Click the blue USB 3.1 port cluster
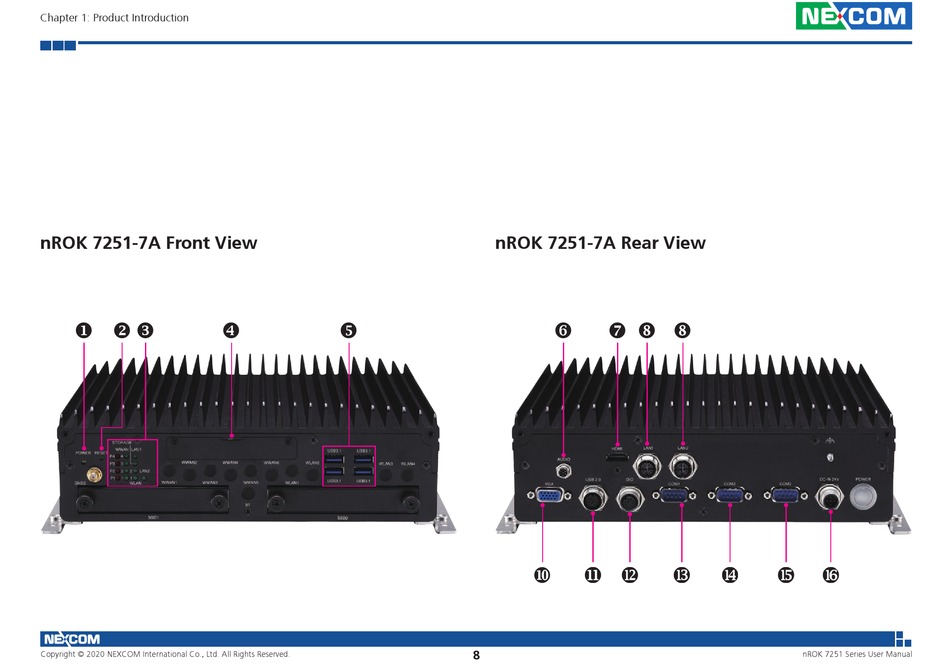This screenshot has width=950, height=664. [348, 466]
